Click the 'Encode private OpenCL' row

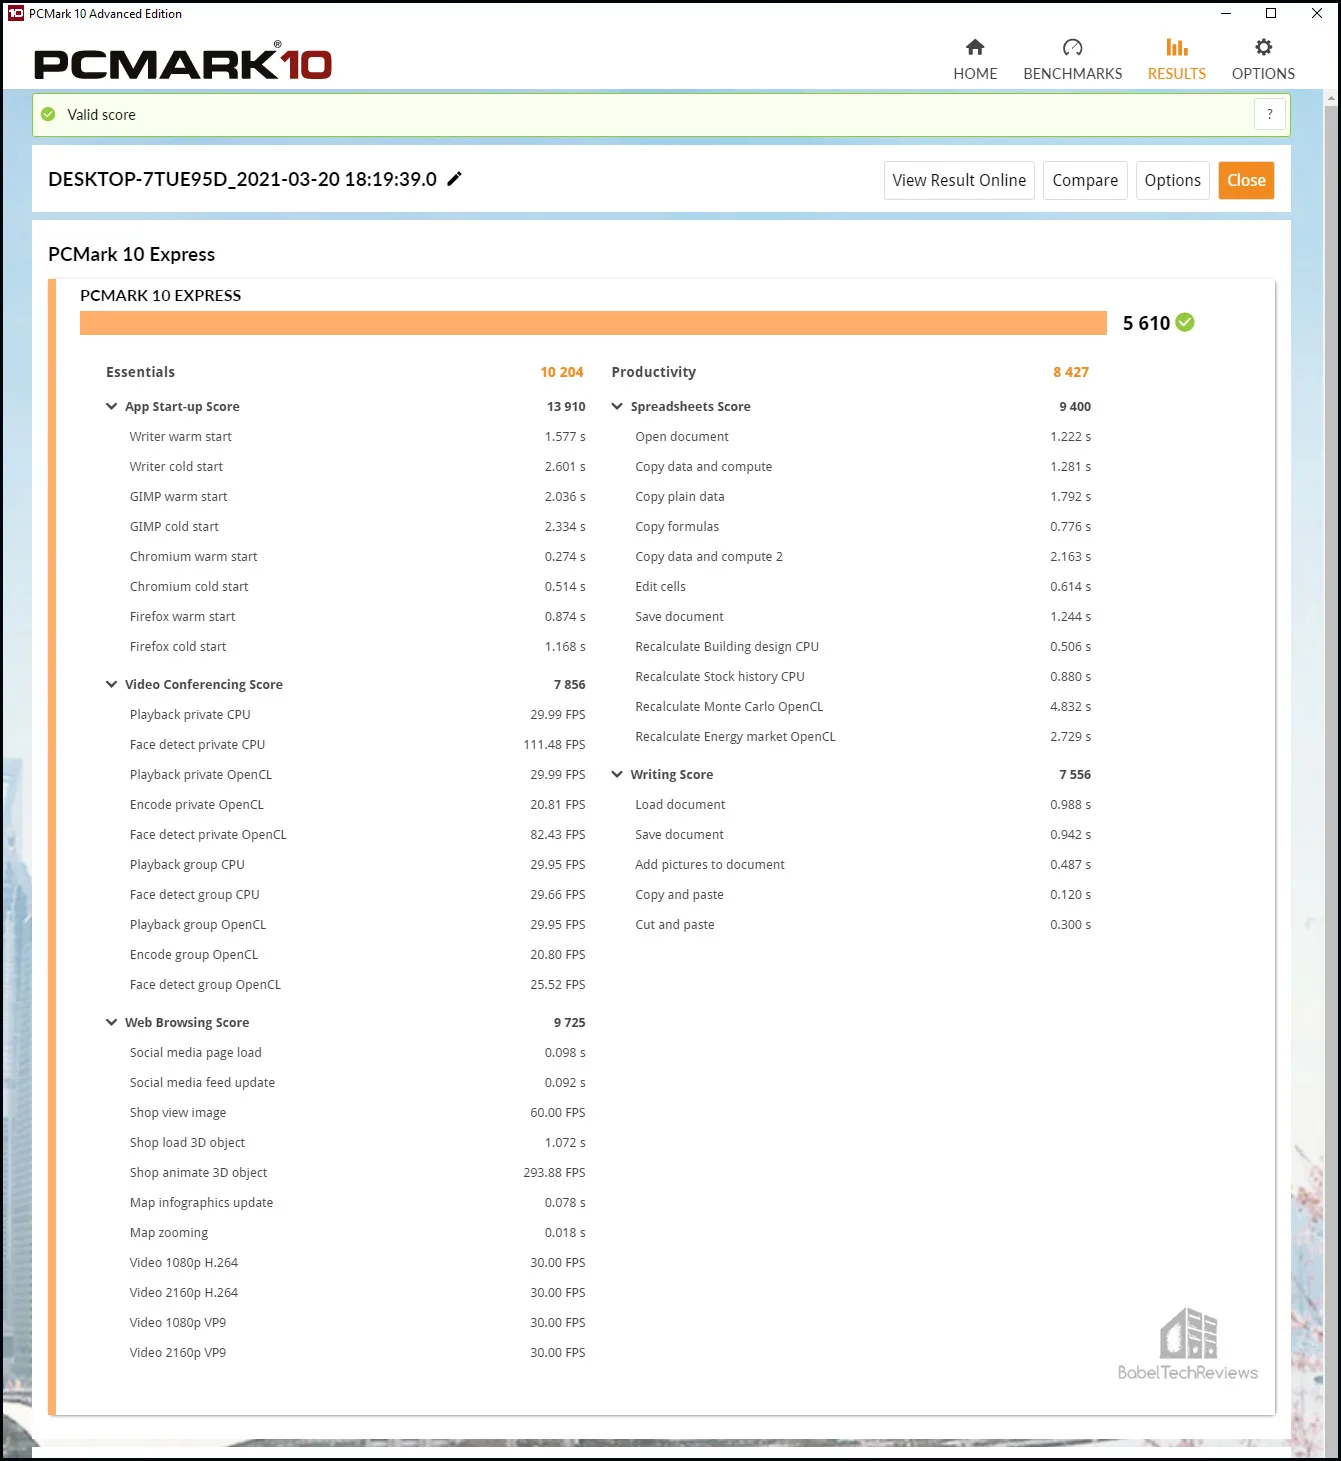pyautogui.click(x=357, y=805)
